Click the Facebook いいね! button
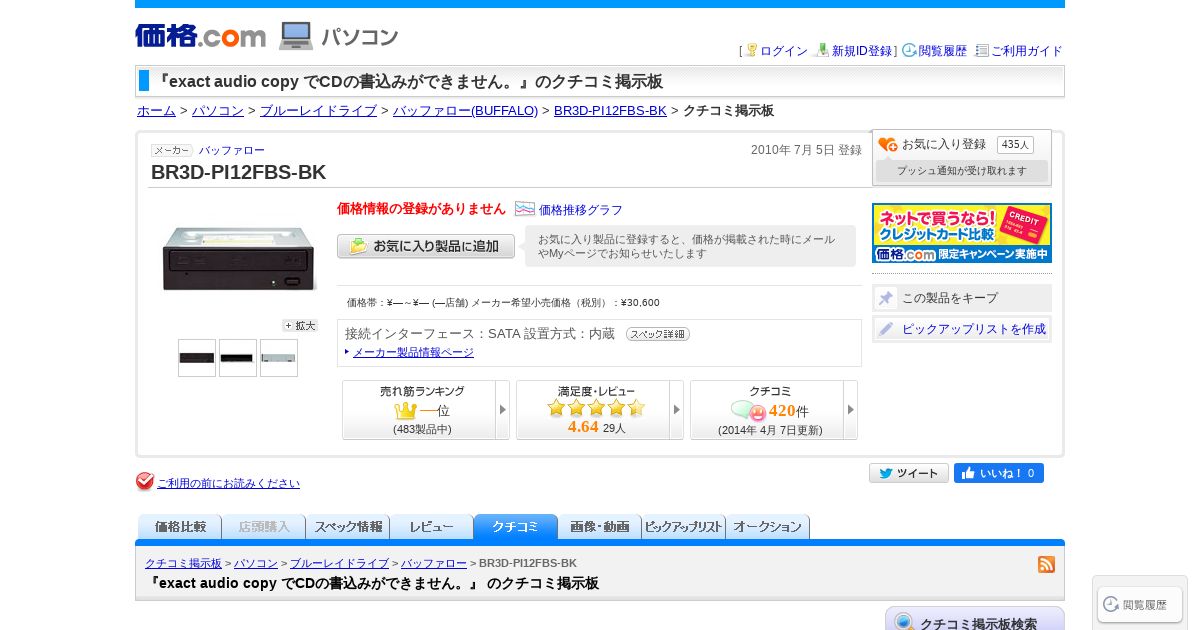 pyautogui.click(x=999, y=473)
